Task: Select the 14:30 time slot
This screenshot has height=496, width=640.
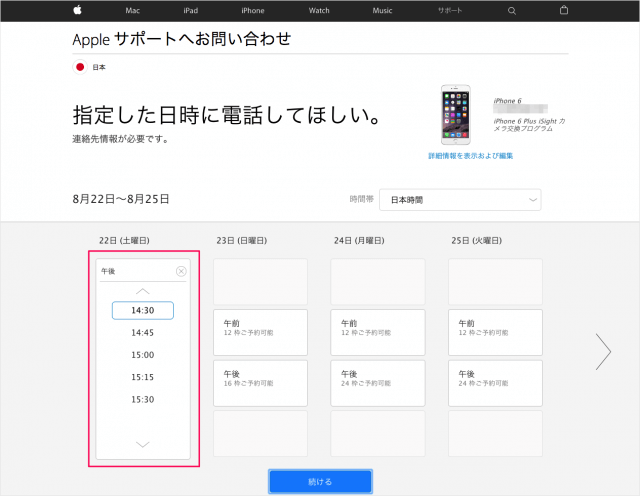Action: 142,311
